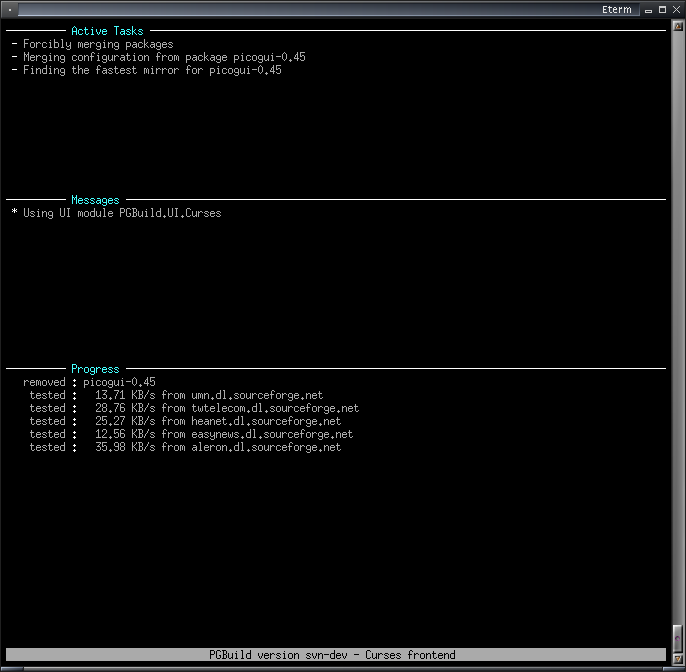Click the twtelecom.dl.sourceforge.net mirror line
The image size is (686, 672).
coord(194,408)
